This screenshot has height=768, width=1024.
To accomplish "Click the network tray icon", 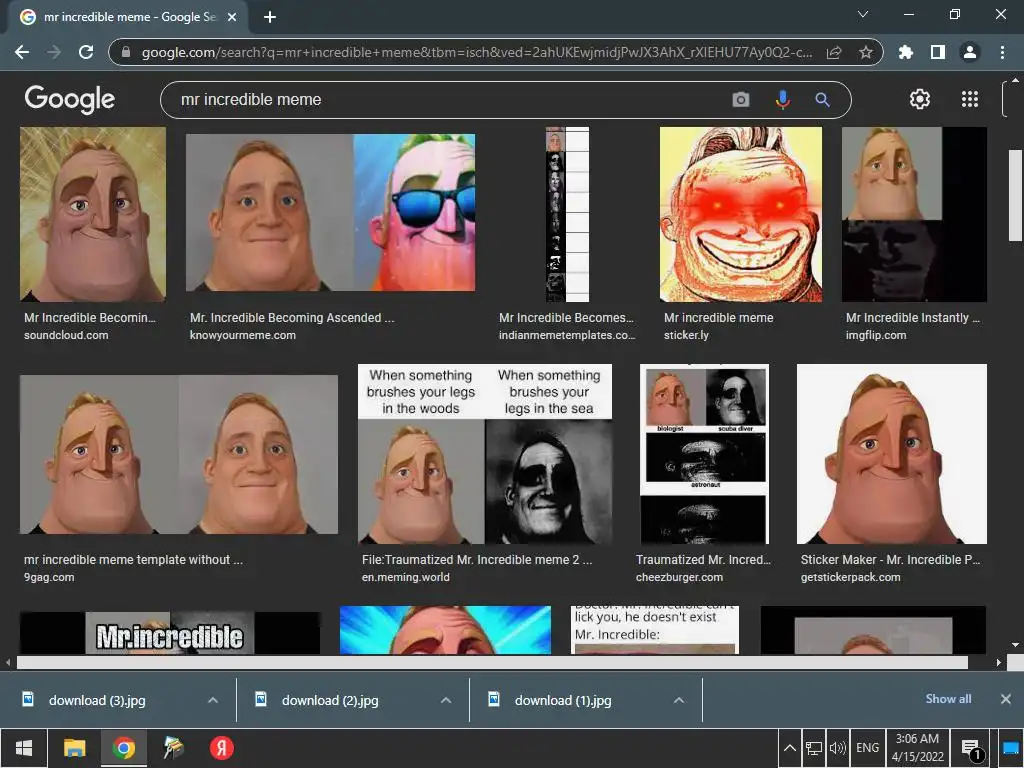I will pos(814,748).
